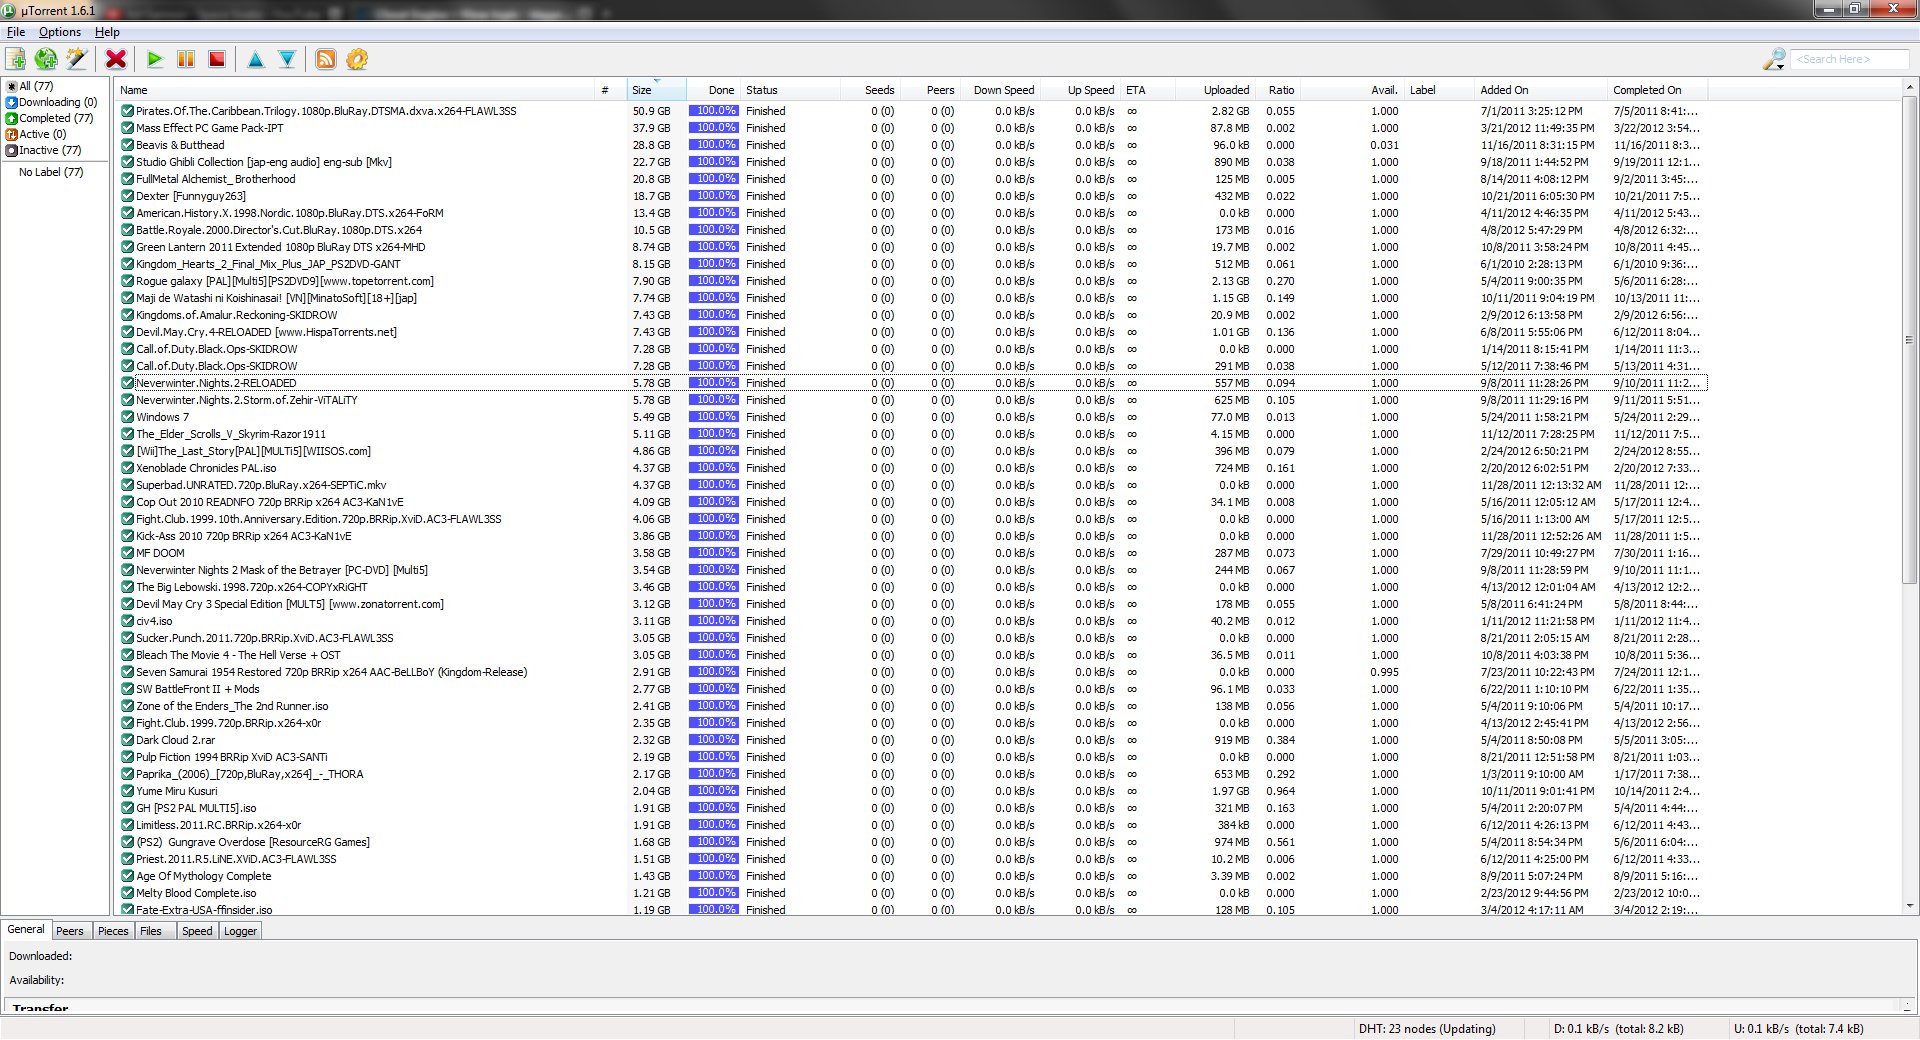Image resolution: width=1920 pixels, height=1040 pixels.
Task: Switch to the Peers tab
Action: [70, 931]
